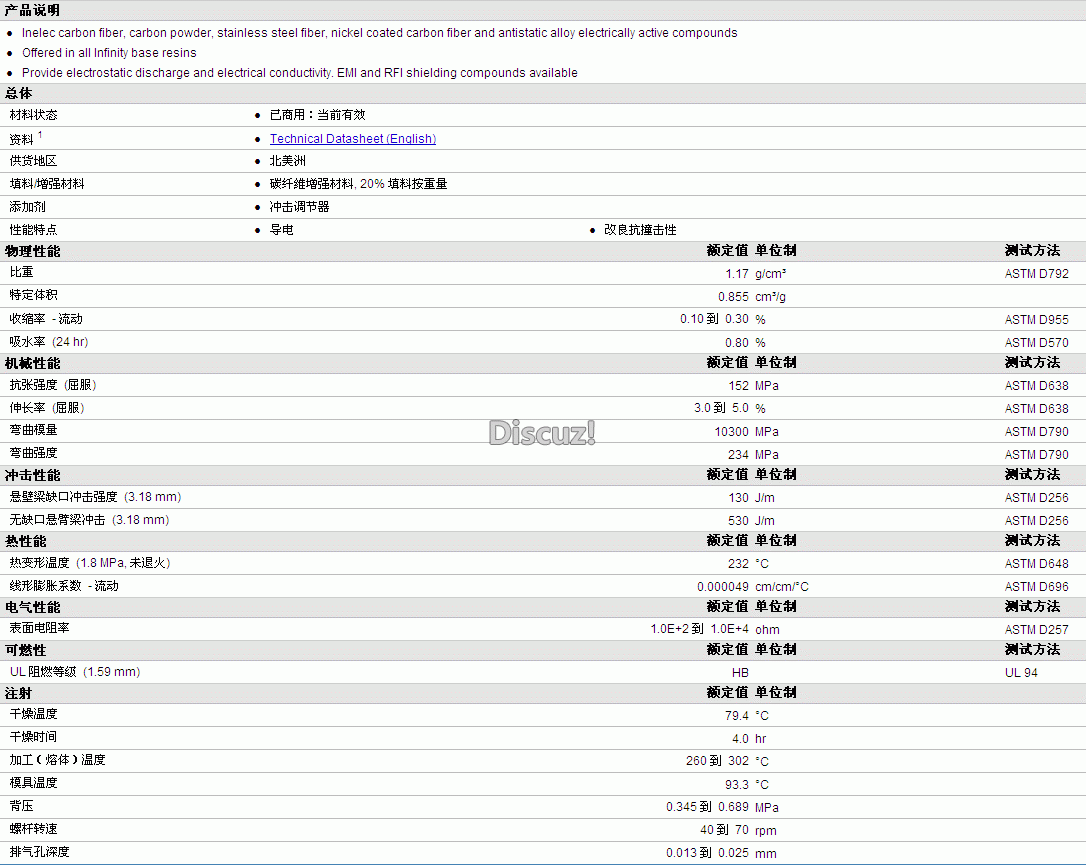Select the 比重 value 1.17

coord(737,274)
